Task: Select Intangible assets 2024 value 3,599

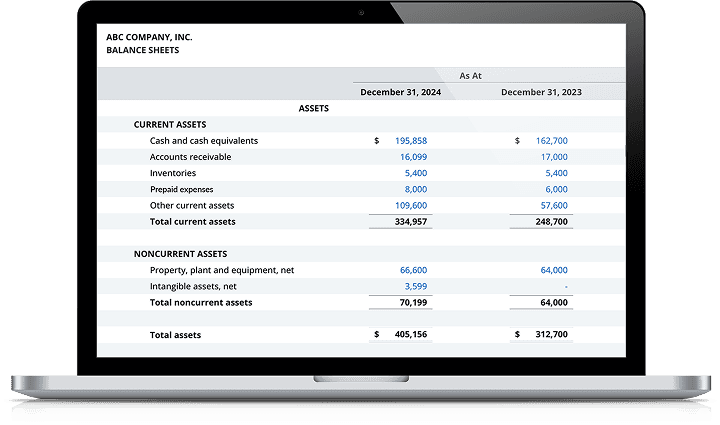Action: click(x=415, y=286)
